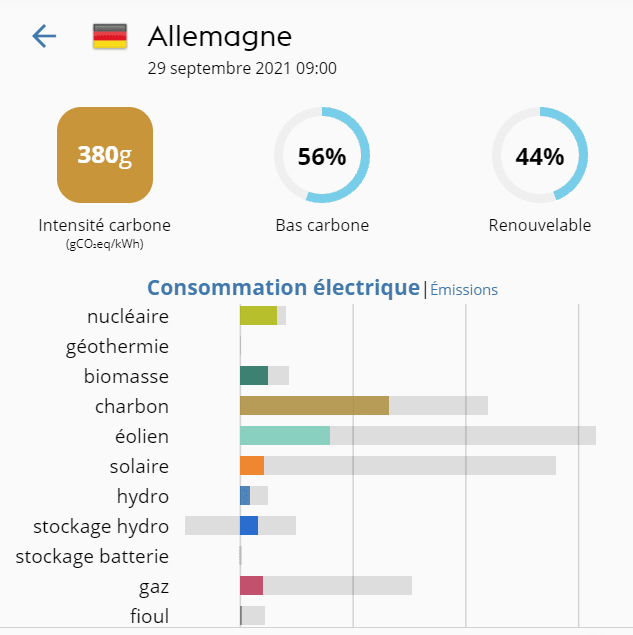633x635 pixels.
Task: Switch to the Émissions view
Action: [x=464, y=290]
